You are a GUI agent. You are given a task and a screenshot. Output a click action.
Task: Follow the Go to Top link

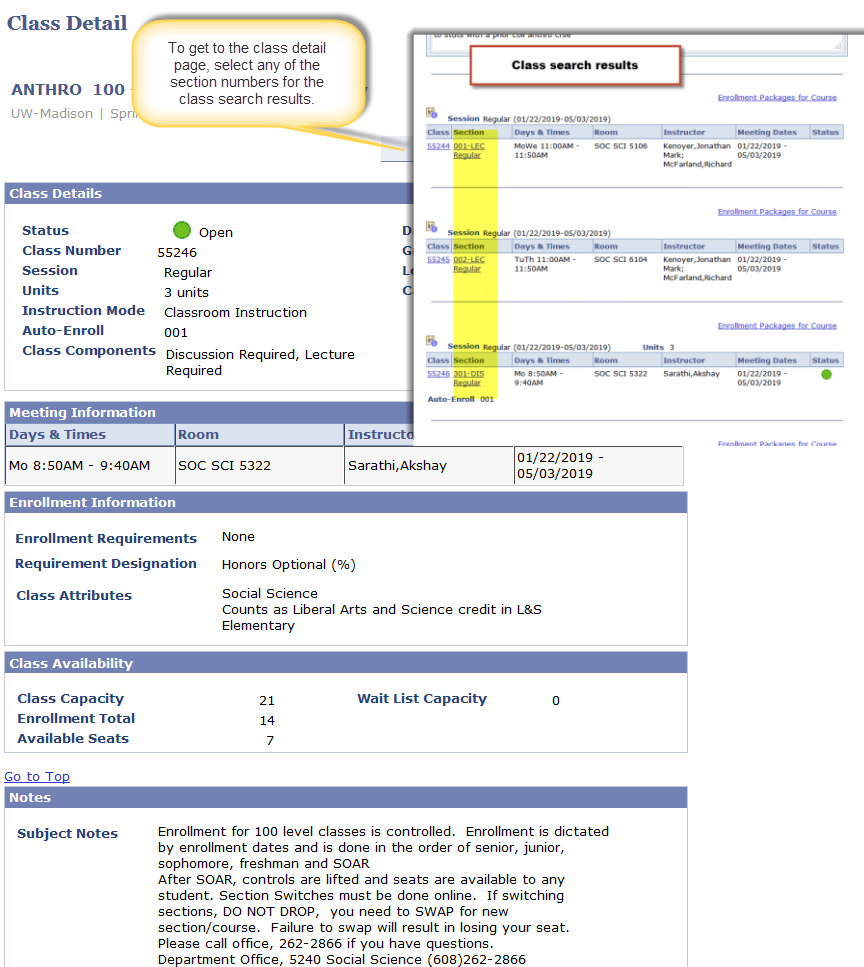37,776
